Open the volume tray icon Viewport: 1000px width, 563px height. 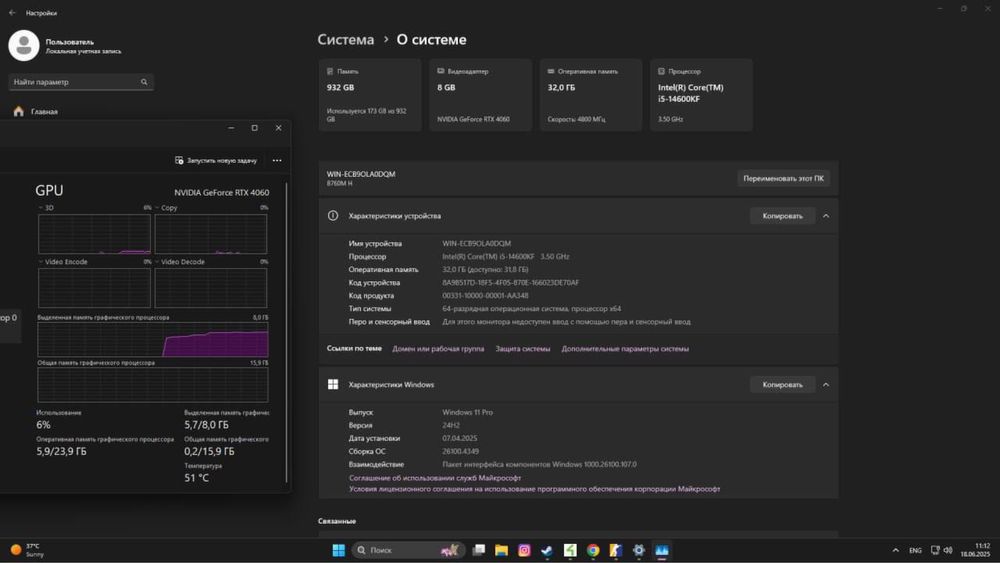click(x=948, y=550)
